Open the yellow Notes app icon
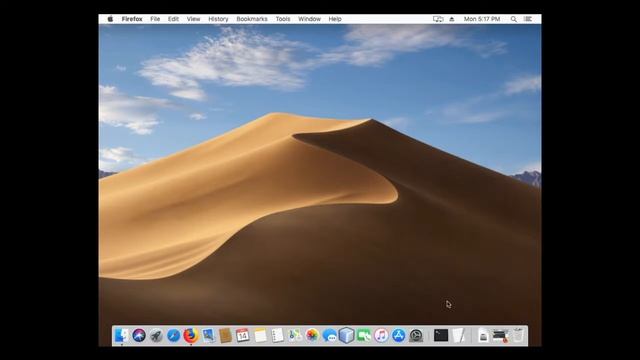Image resolution: width=640 pixels, height=360 pixels. (x=260, y=336)
